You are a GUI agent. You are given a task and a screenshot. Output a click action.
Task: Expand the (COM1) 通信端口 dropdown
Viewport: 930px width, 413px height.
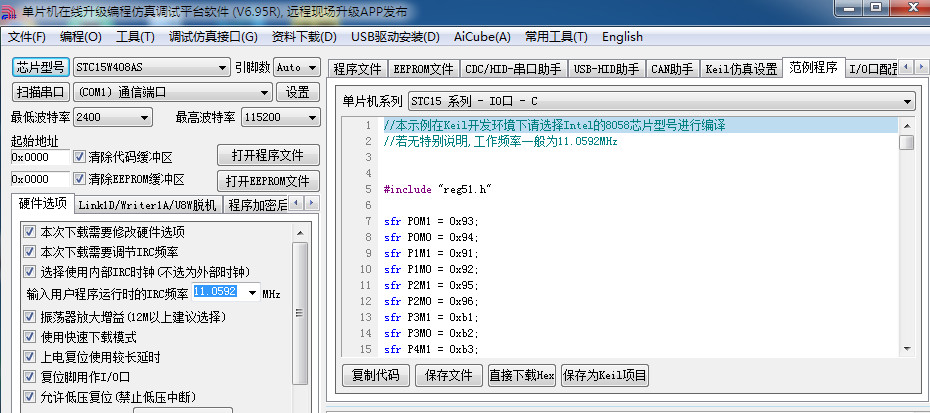[x=265, y=93]
